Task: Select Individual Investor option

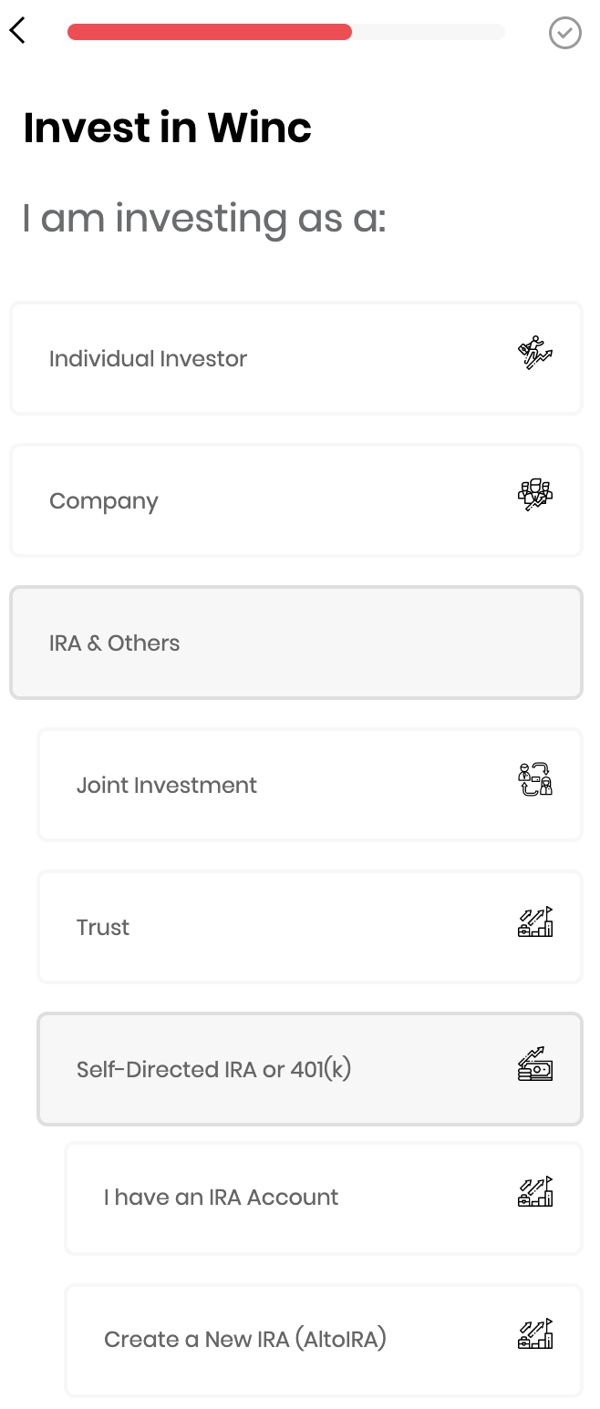Action: coord(296,358)
